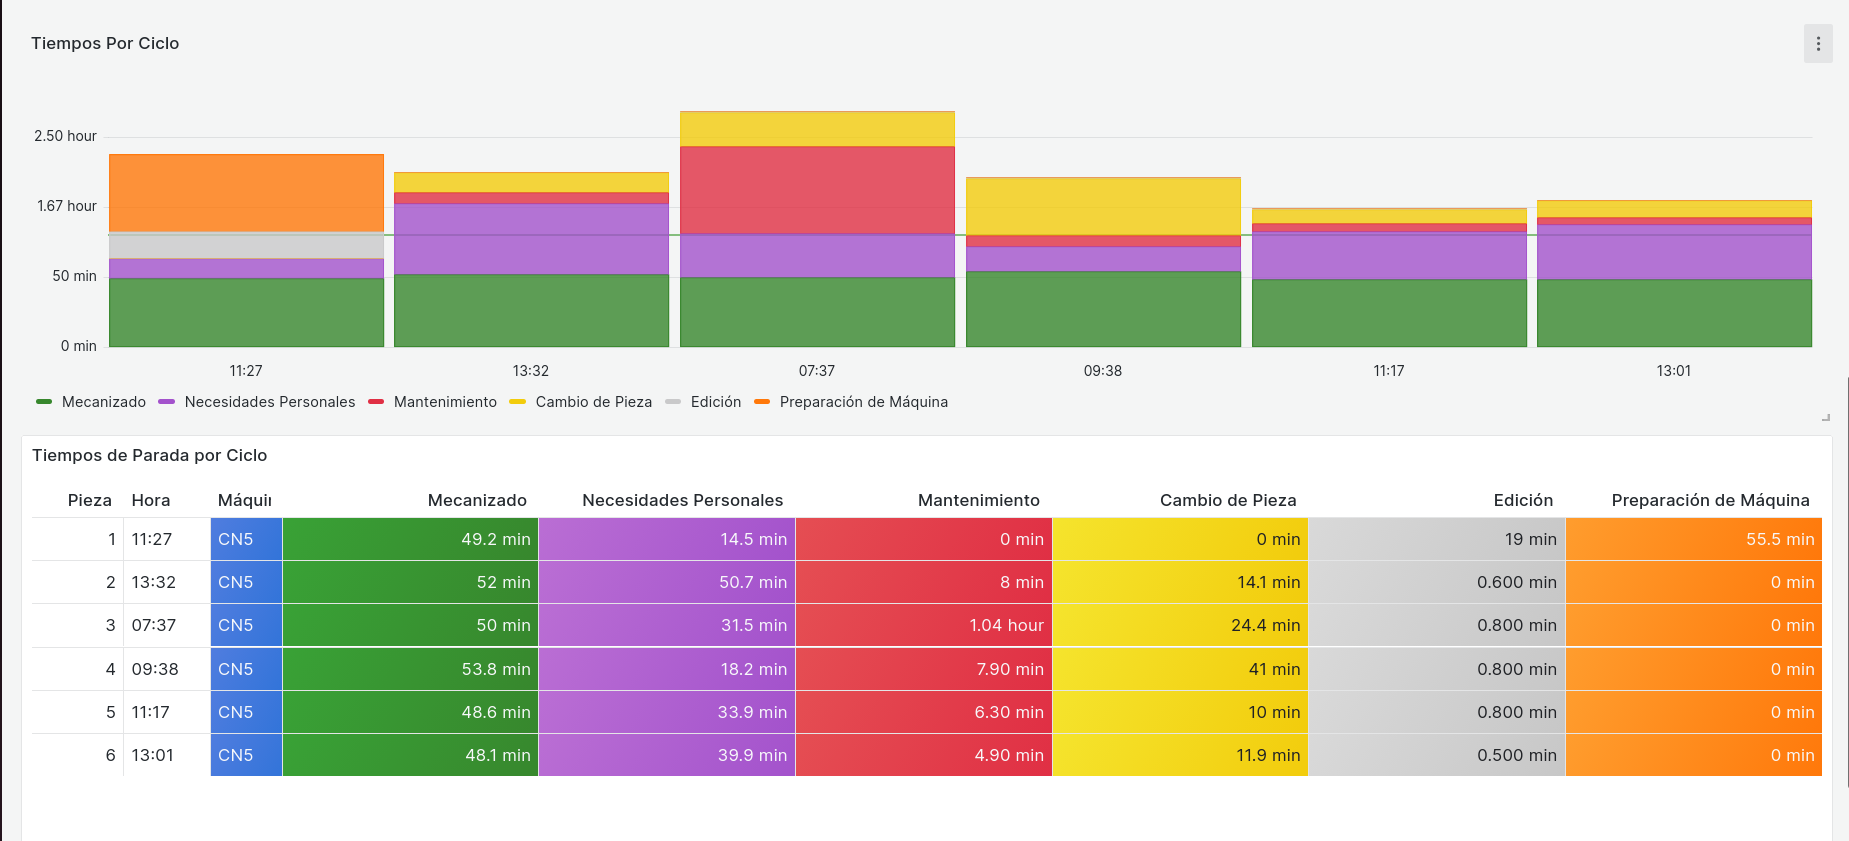This screenshot has height=841, width=1849.
Task: Sort table by Pieza column header
Action: (x=89, y=500)
